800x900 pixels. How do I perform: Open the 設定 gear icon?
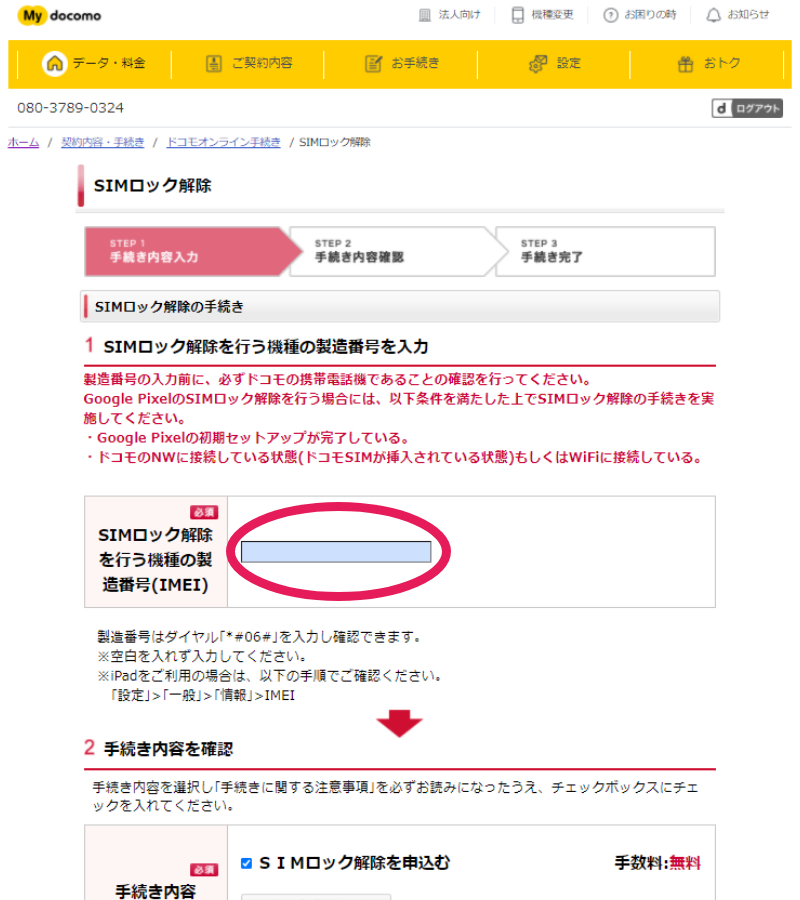[x=536, y=63]
